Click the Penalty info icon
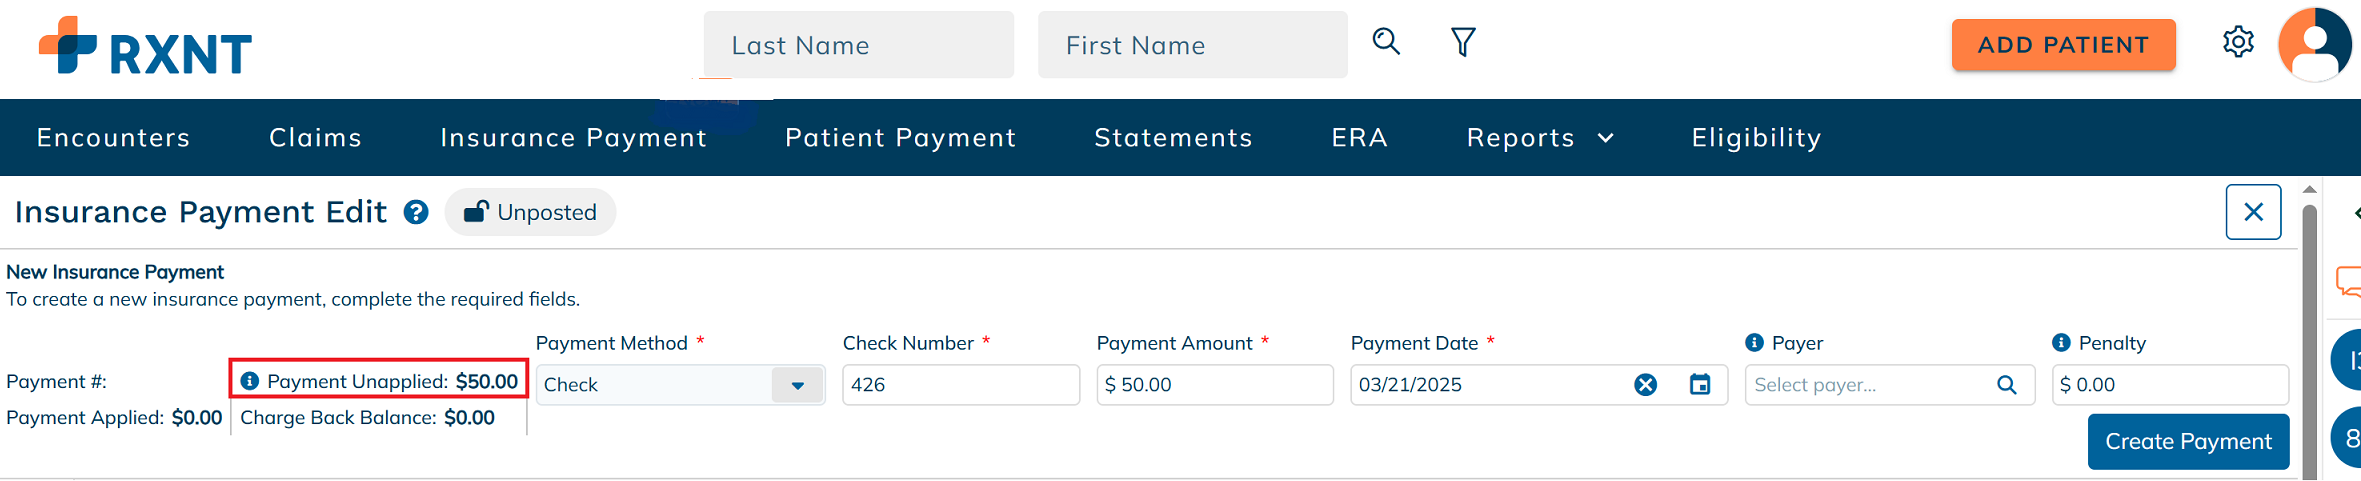This screenshot has height=481, width=2361. pos(2061,343)
